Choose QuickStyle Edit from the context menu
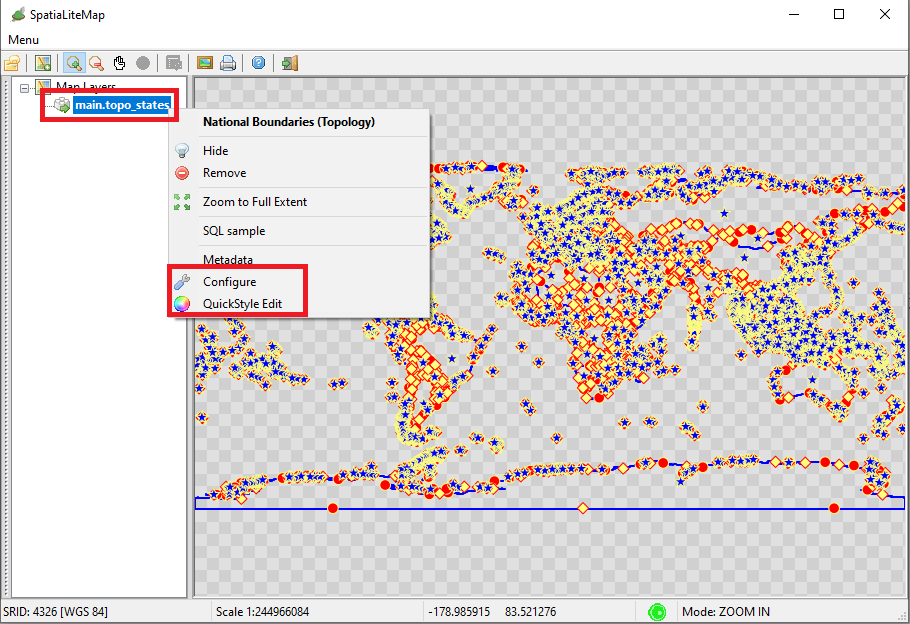 (242, 304)
